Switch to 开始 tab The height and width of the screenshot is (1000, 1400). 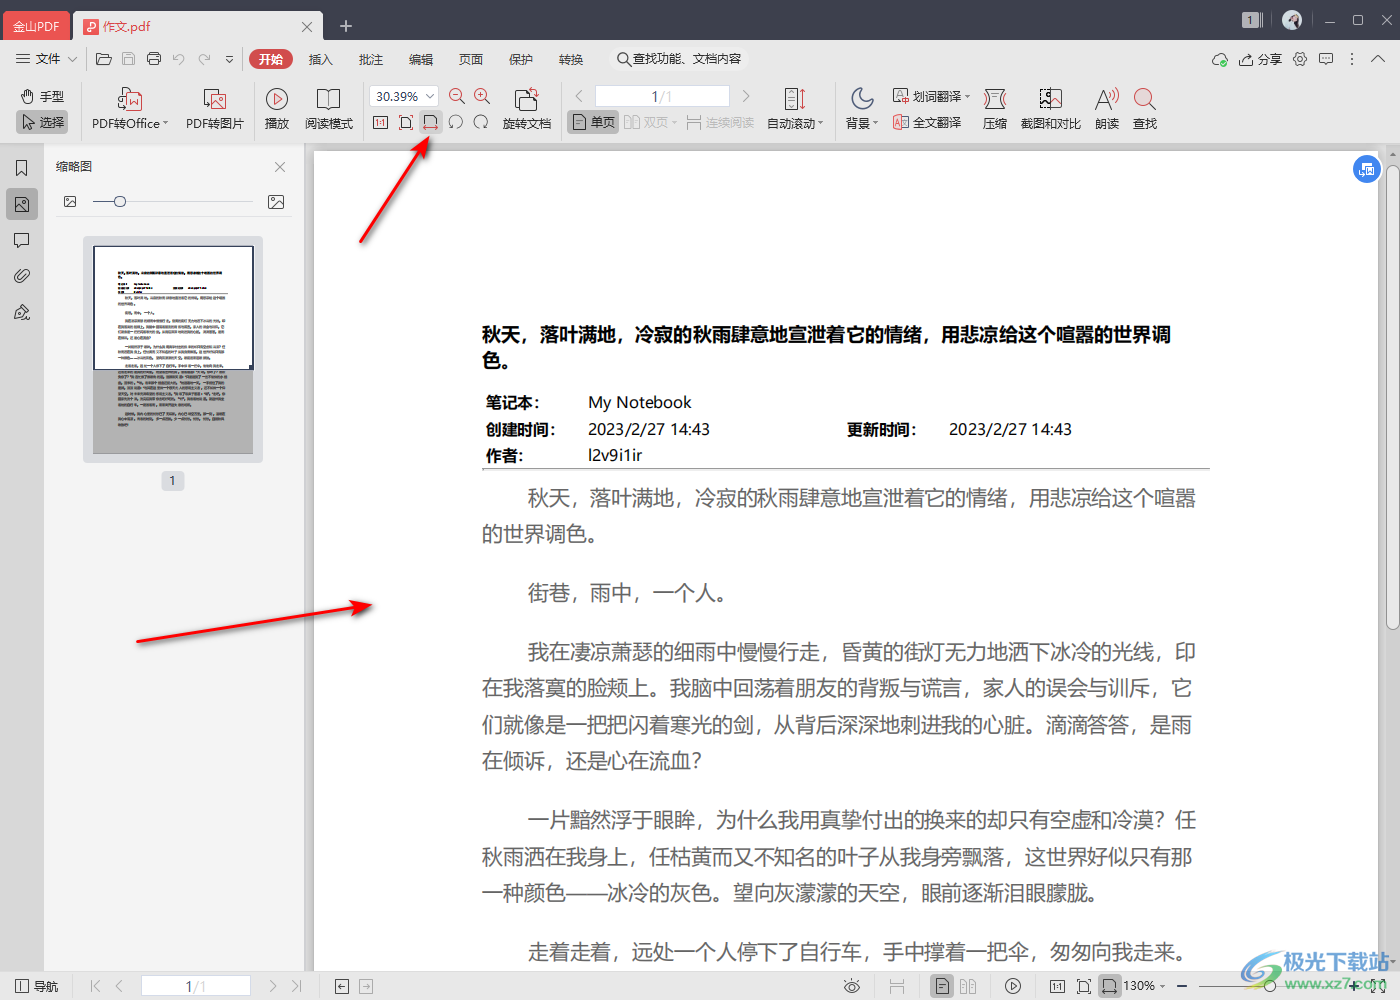pos(271,59)
